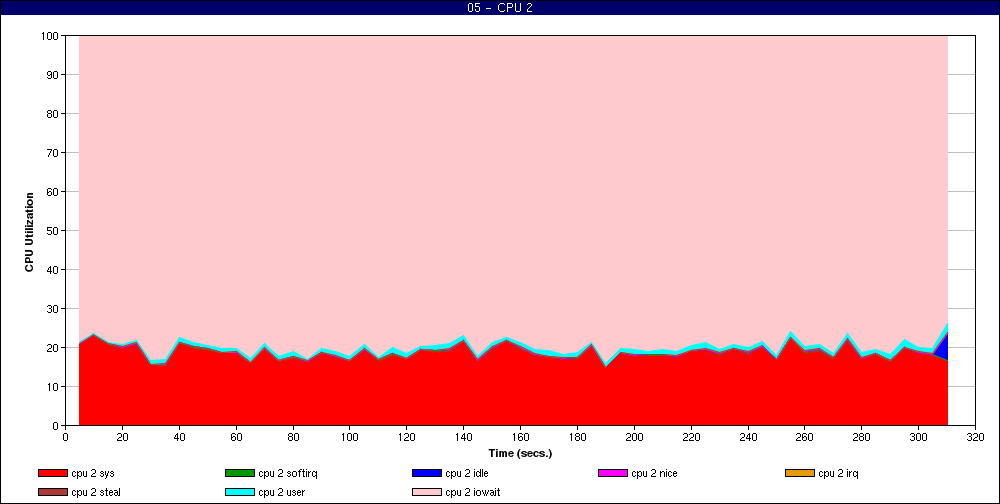Click the y-axis label 30
Screen dimensions: 1000x504
point(52,309)
